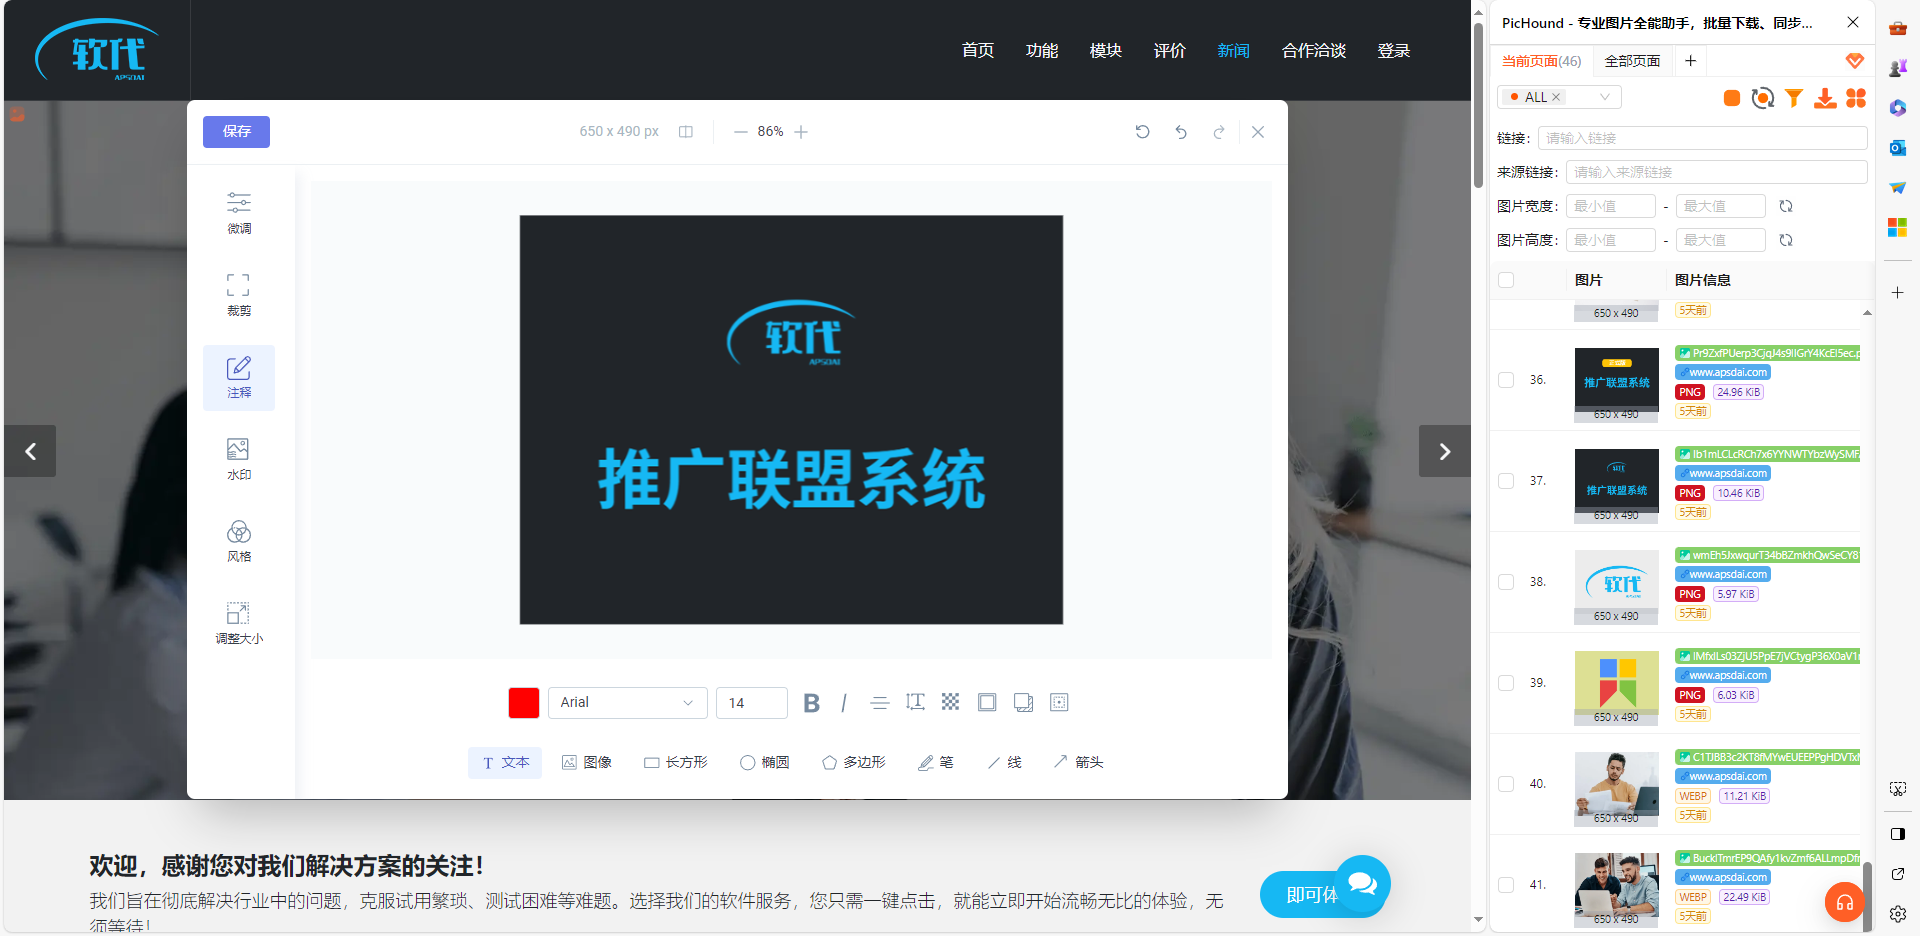This screenshot has width=1920, height=936.
Task: Click the orange download icon in PicHound
Action: click(1825, 98)
